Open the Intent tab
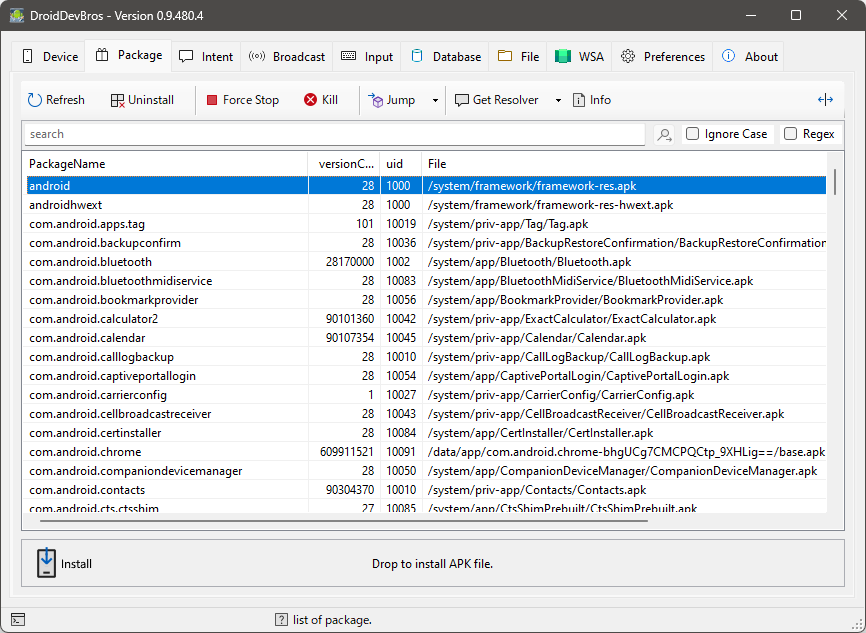Image resolution: width=866 pixels, height=633 pixels. point(206,56)
